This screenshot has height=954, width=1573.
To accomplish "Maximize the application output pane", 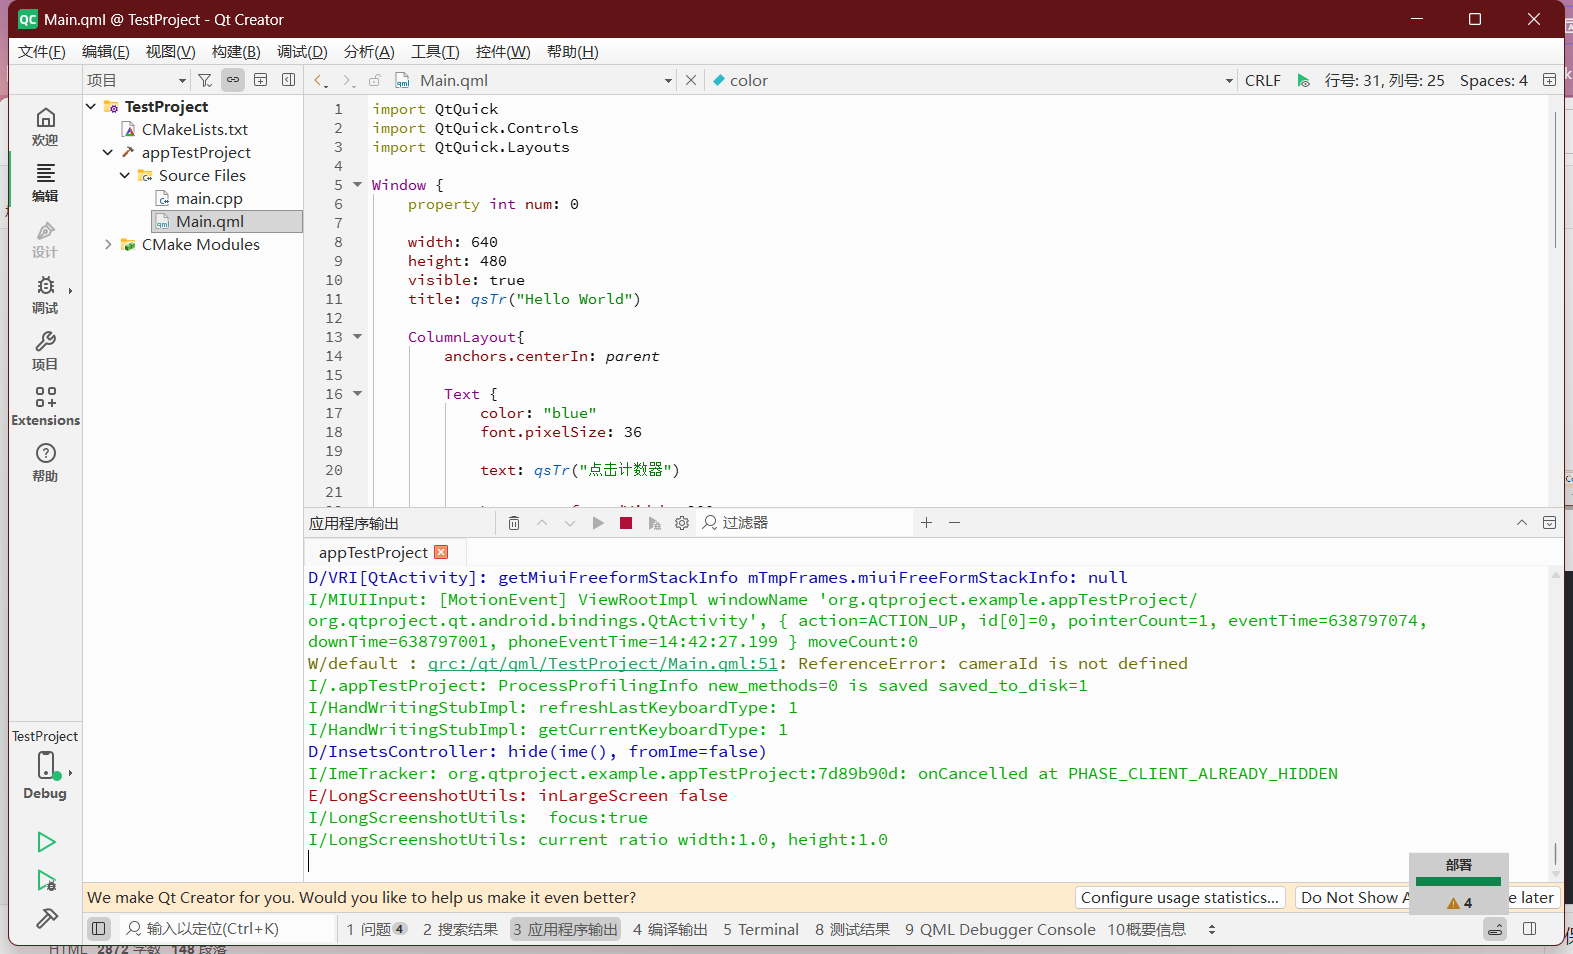I will coord(1549,523).
